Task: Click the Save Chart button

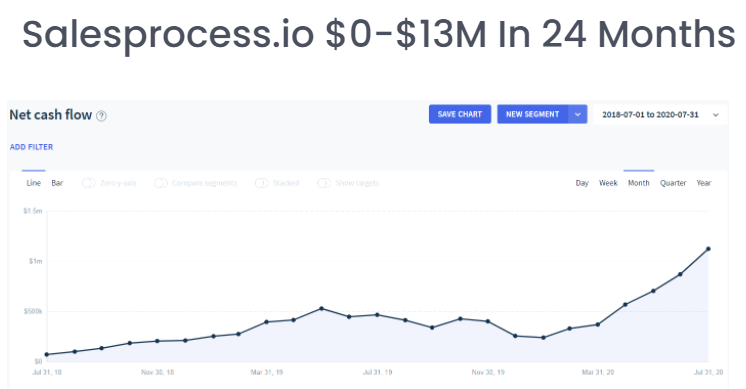Action: pos(460,114)
